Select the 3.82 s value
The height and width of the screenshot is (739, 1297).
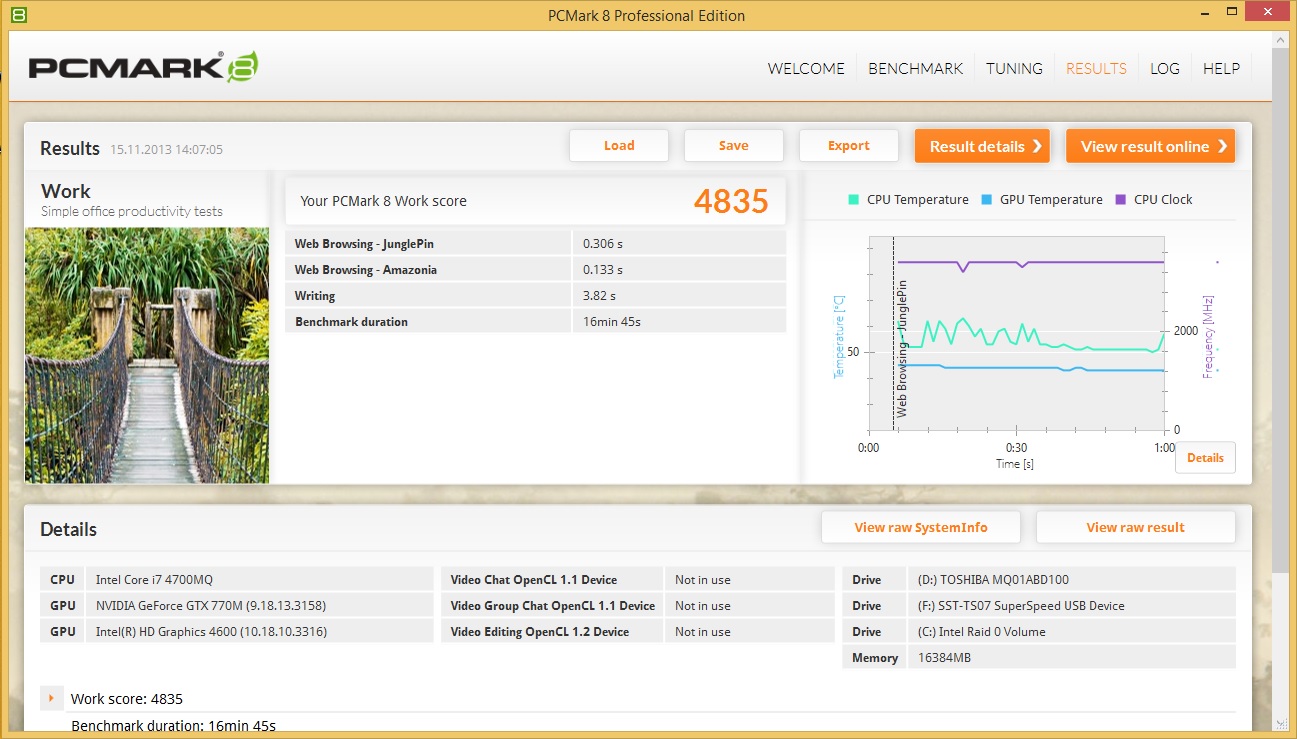(599, 296)
